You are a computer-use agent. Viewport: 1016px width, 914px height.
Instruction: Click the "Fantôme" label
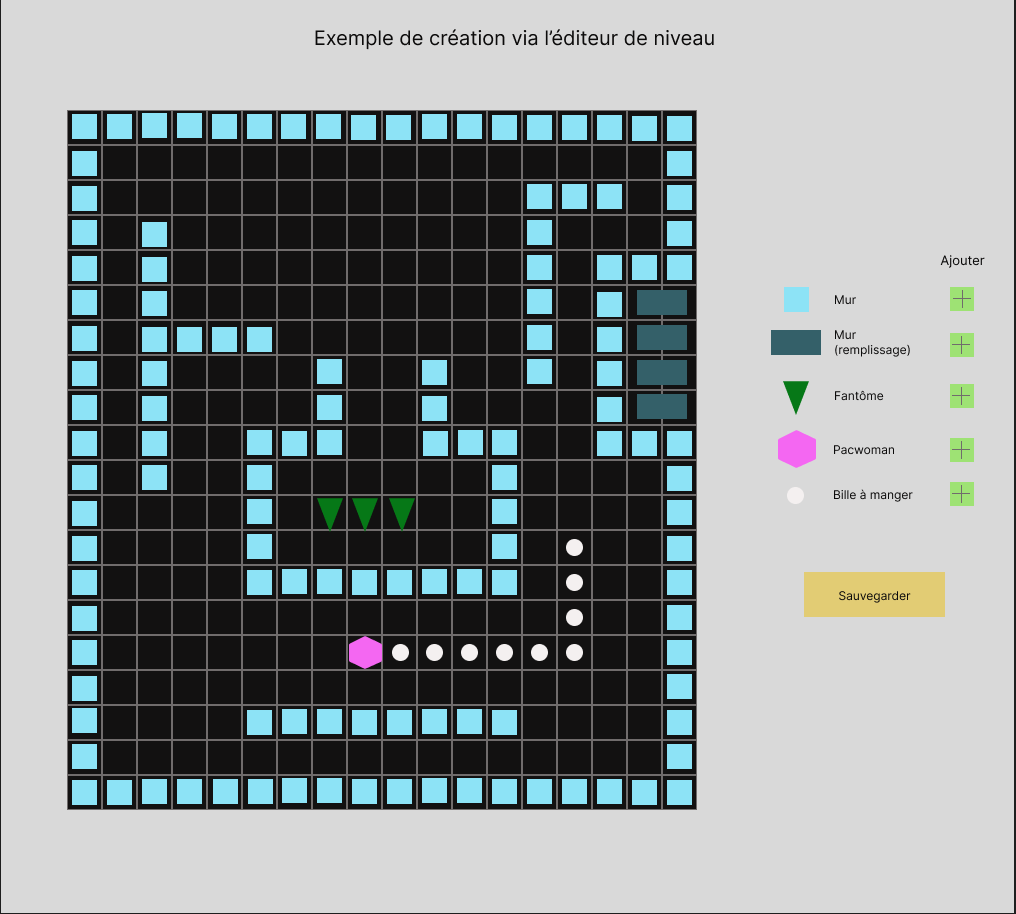tap(858, 396)
